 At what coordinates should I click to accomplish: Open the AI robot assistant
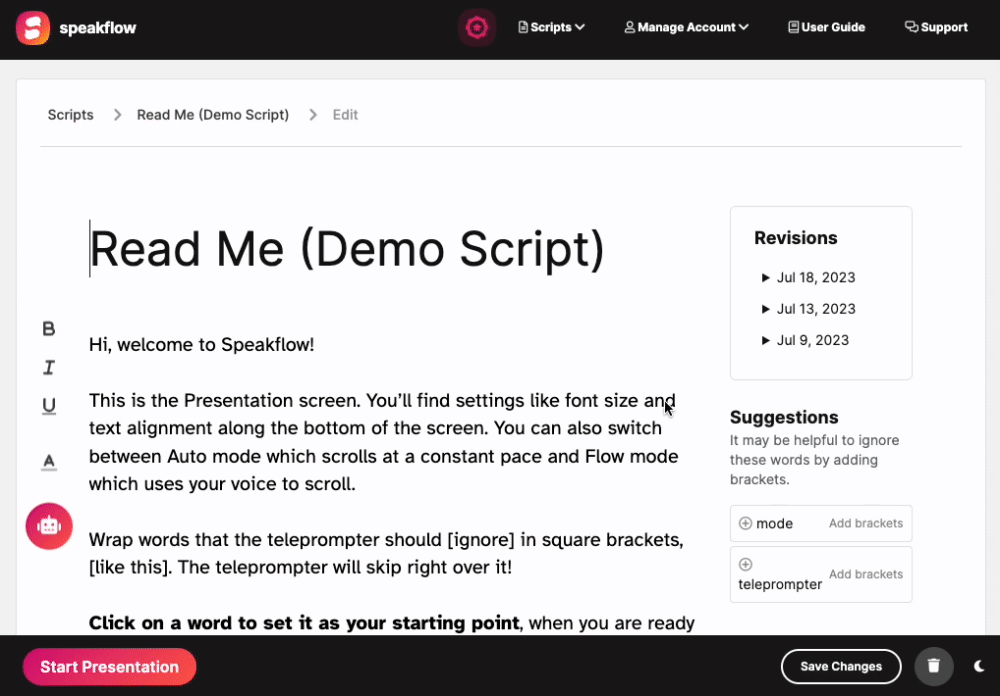click(x=49, y=526)
